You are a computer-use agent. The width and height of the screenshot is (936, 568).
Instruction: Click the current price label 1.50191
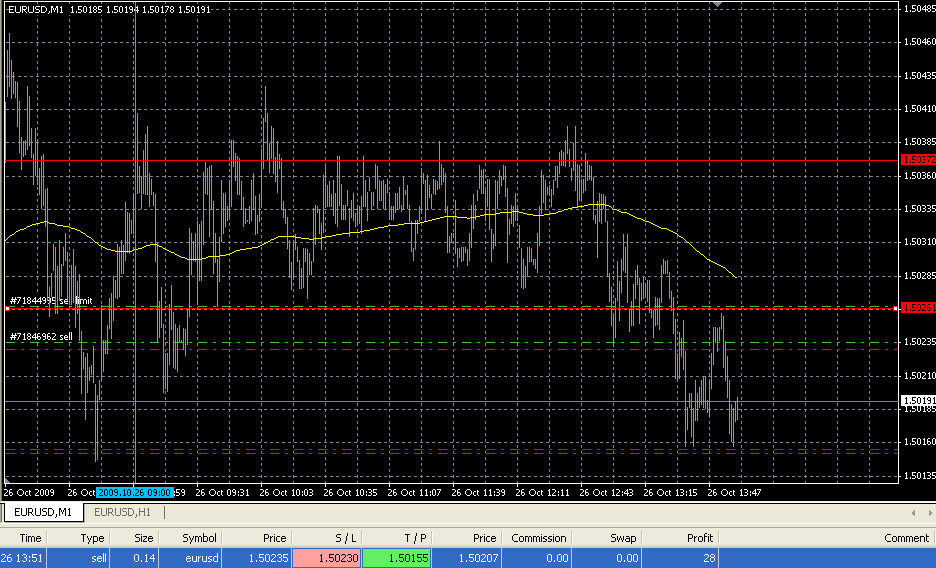click(917, 400)
